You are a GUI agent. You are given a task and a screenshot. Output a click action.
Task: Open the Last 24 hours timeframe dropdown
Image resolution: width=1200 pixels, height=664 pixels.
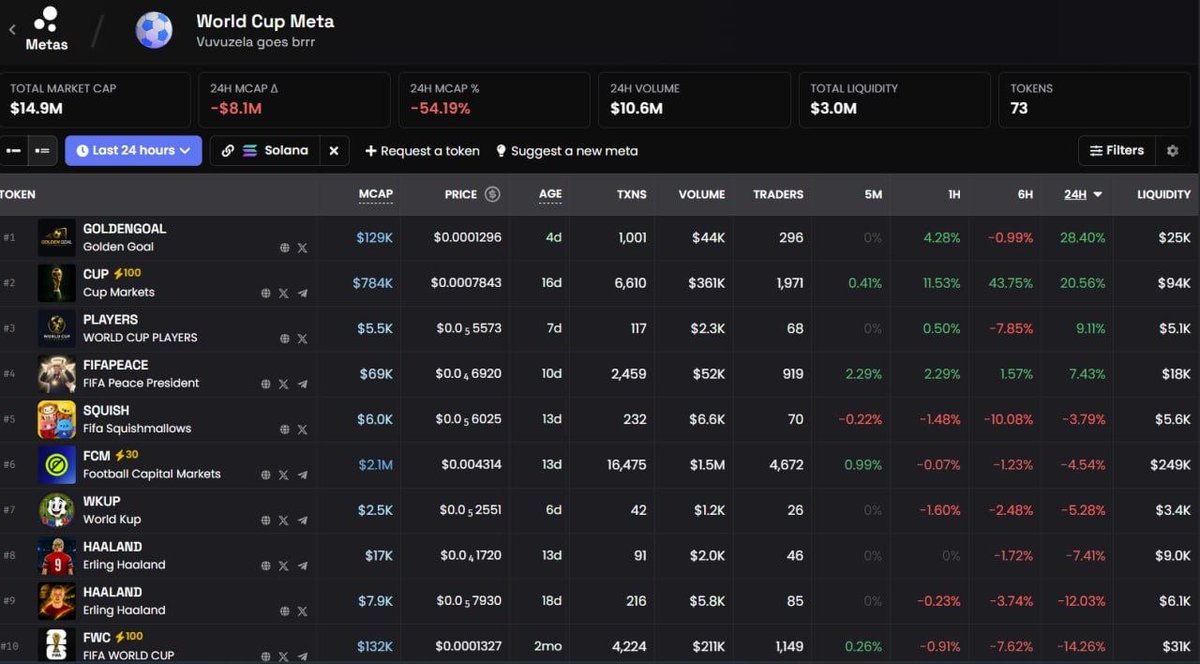coord(133,151)
